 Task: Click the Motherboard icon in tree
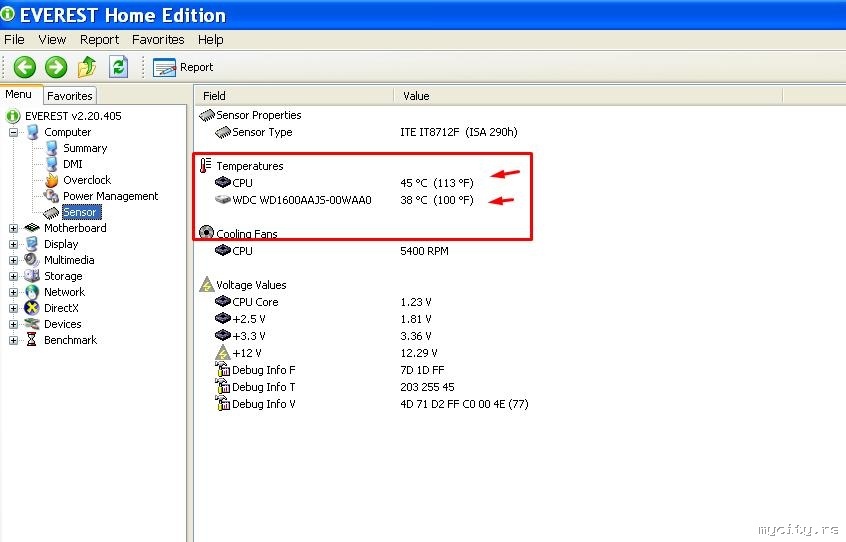[x=32, y=228]
